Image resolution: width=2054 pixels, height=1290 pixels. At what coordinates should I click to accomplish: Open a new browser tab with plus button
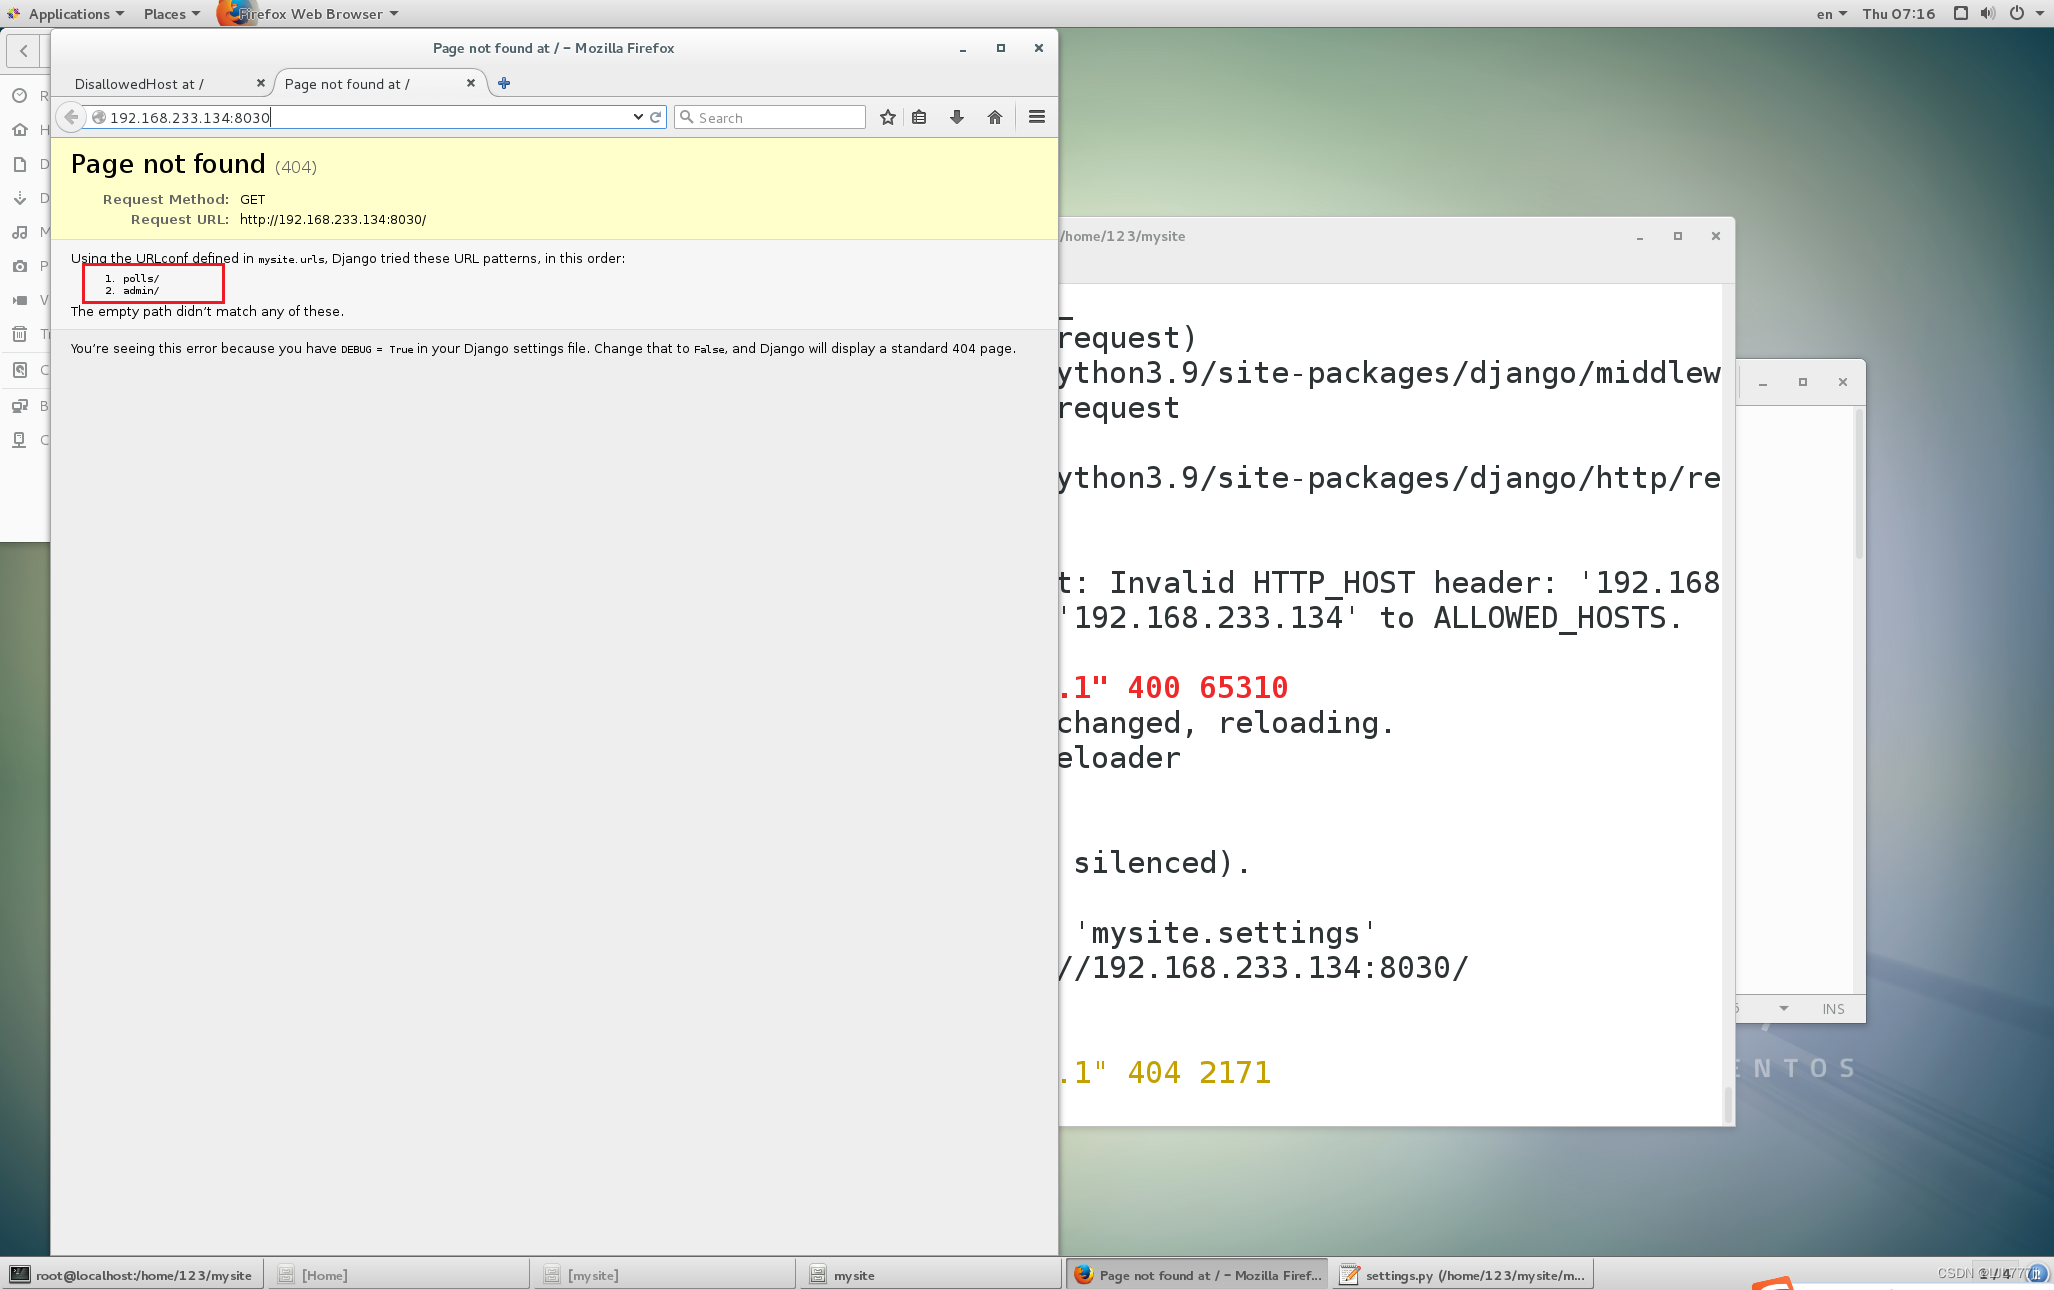point(504,83)
